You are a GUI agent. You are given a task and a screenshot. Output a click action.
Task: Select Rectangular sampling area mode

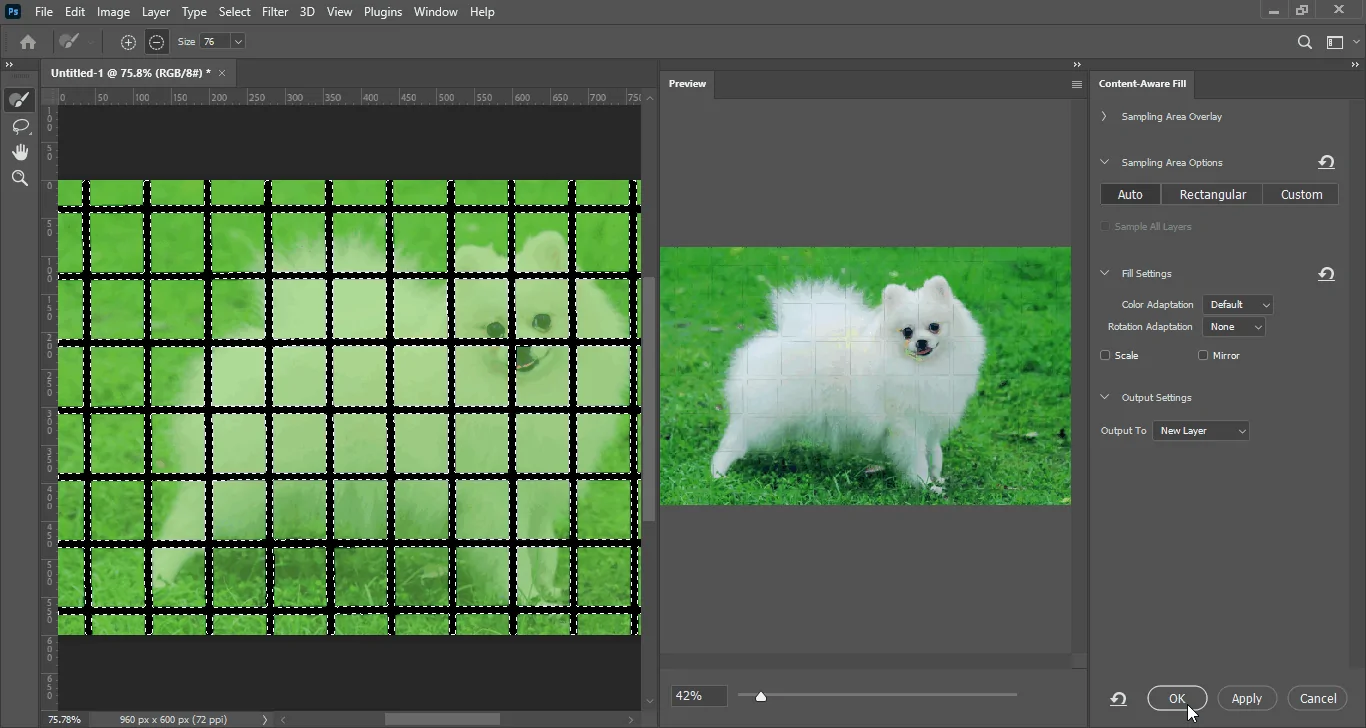[x=1212, y=194]
